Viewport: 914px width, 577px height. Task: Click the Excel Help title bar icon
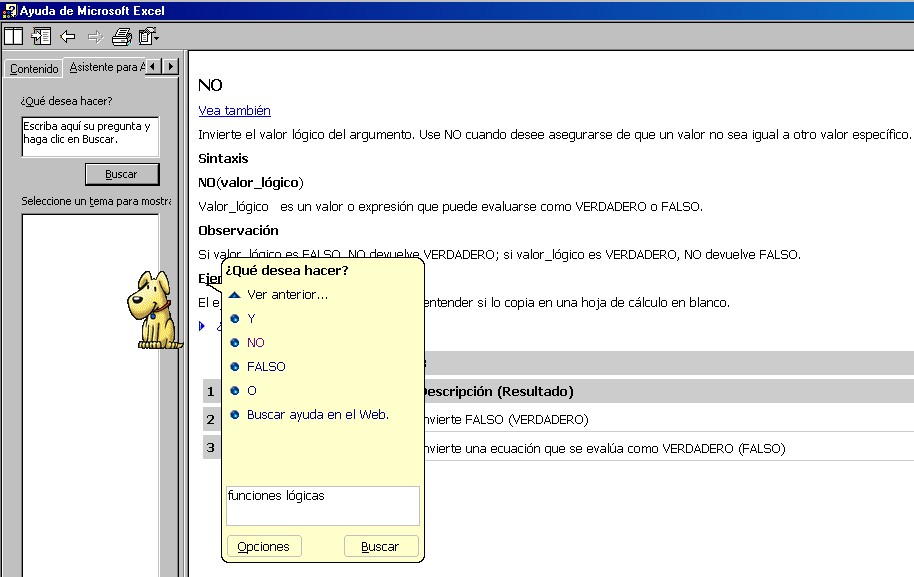(x=10, y=10)
